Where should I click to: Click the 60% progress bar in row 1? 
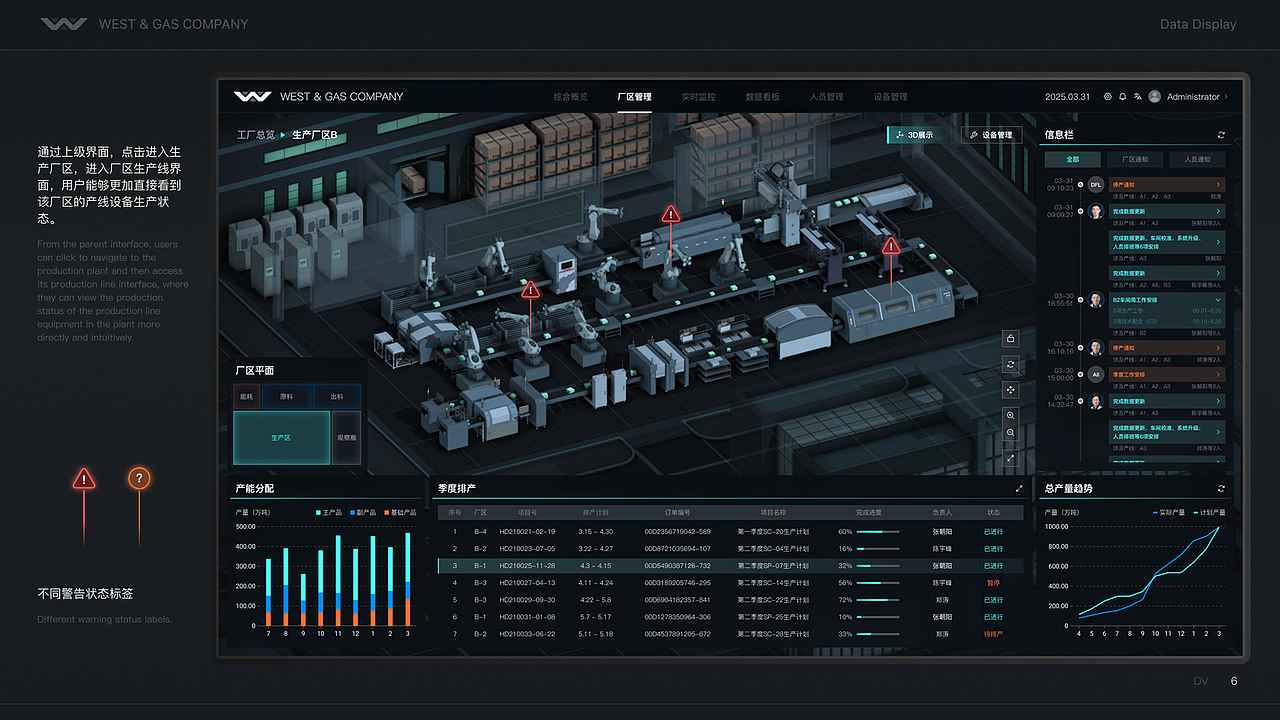point(877,532)
